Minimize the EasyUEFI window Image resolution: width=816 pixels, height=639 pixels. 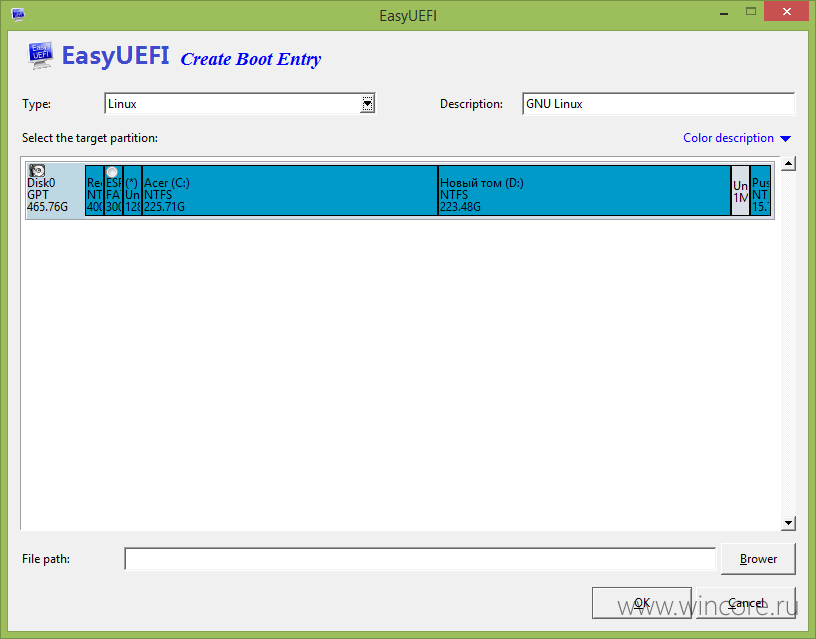[x=723, y=13]
